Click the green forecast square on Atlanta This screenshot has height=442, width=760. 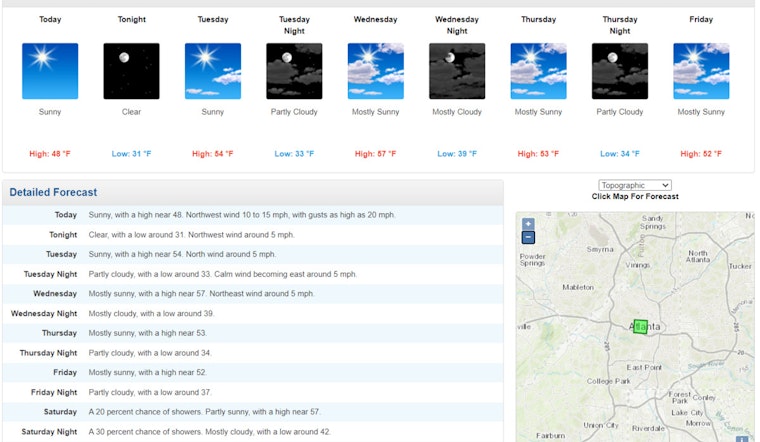point(640,327)
